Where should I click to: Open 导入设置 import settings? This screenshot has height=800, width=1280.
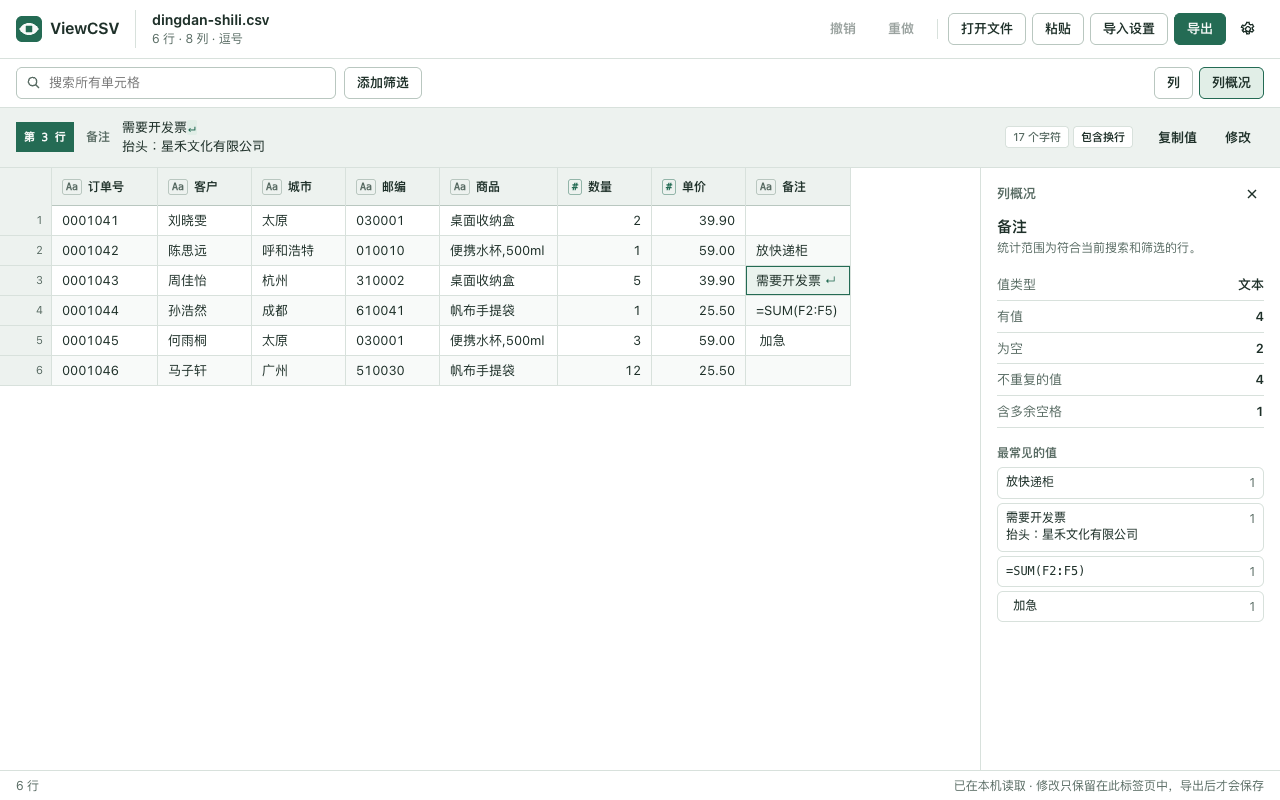tap(1129, 29)
